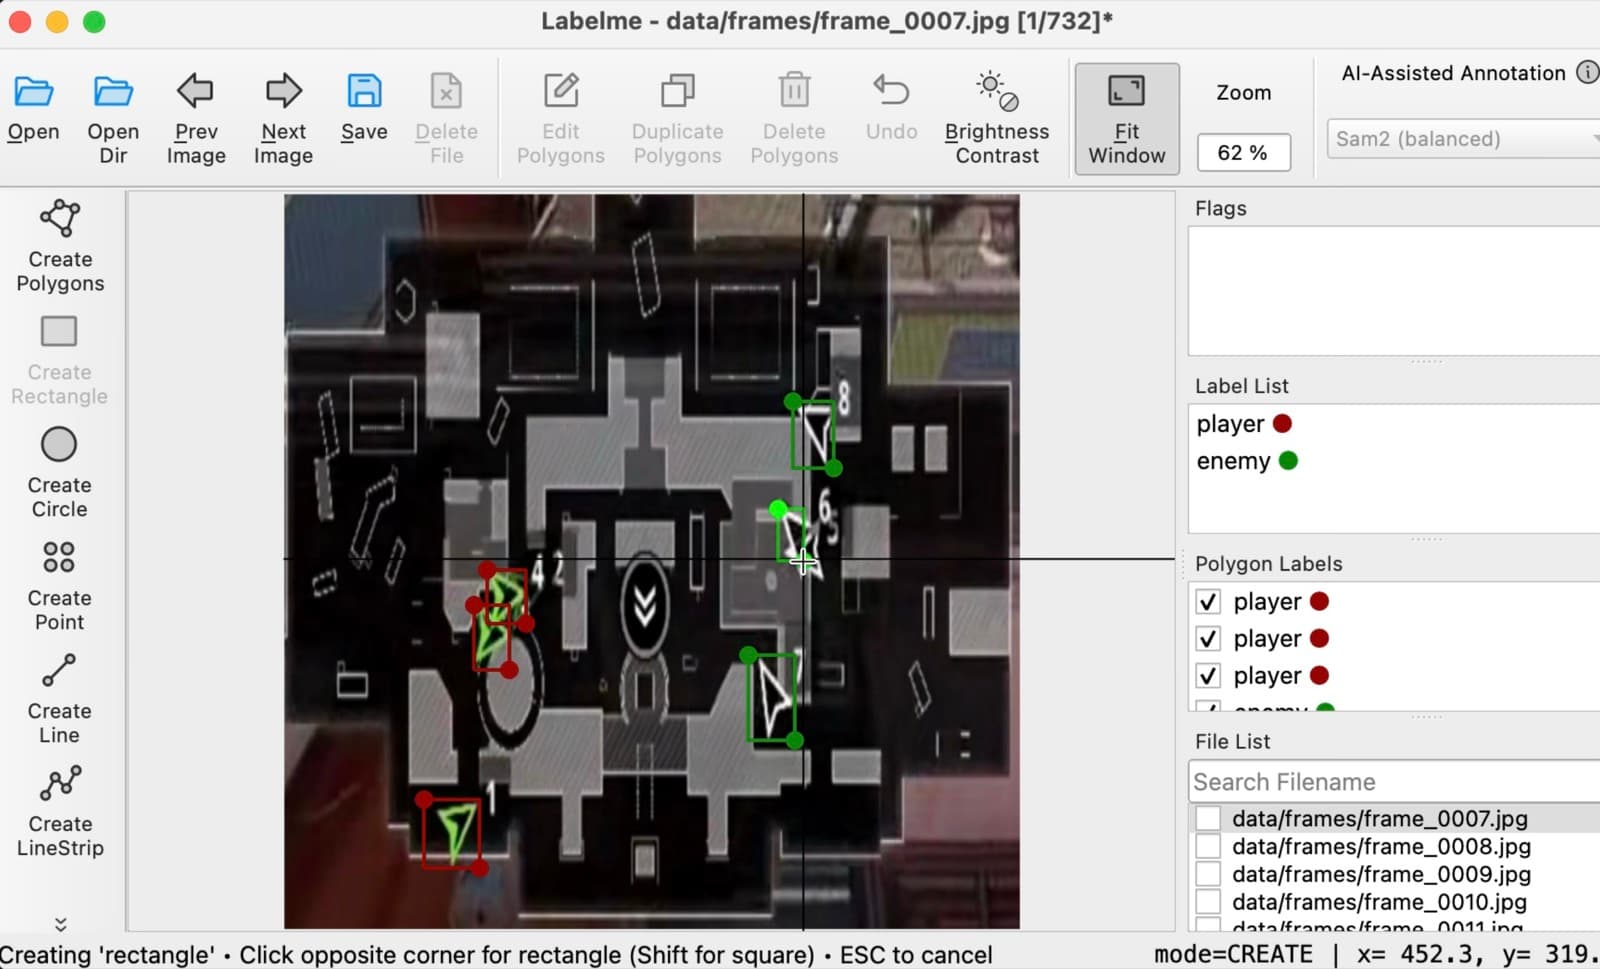The image size is (1600, 969).
Task: Select data/frames/frame_0010.jpg in File List
Action: [1379, 902]
